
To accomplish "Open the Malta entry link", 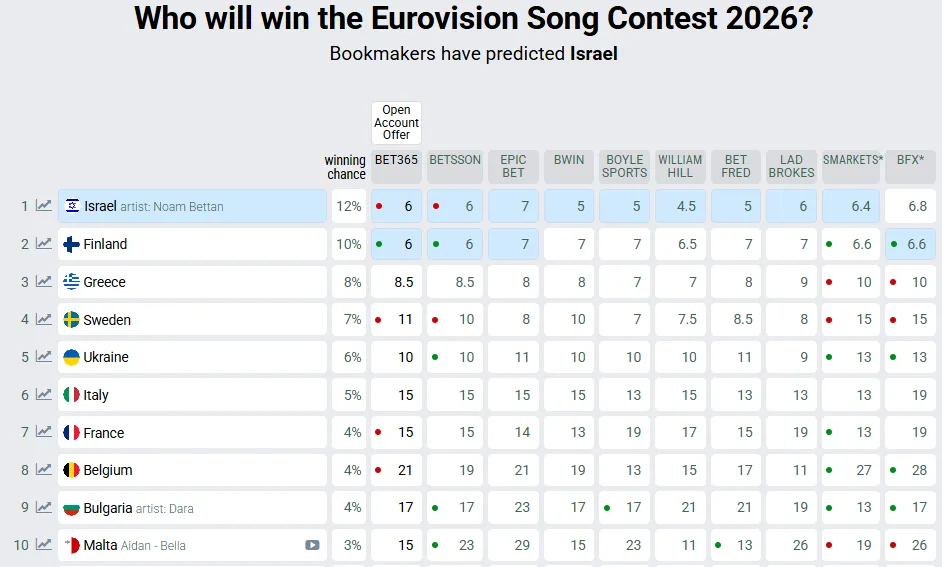I will [100, 545].
